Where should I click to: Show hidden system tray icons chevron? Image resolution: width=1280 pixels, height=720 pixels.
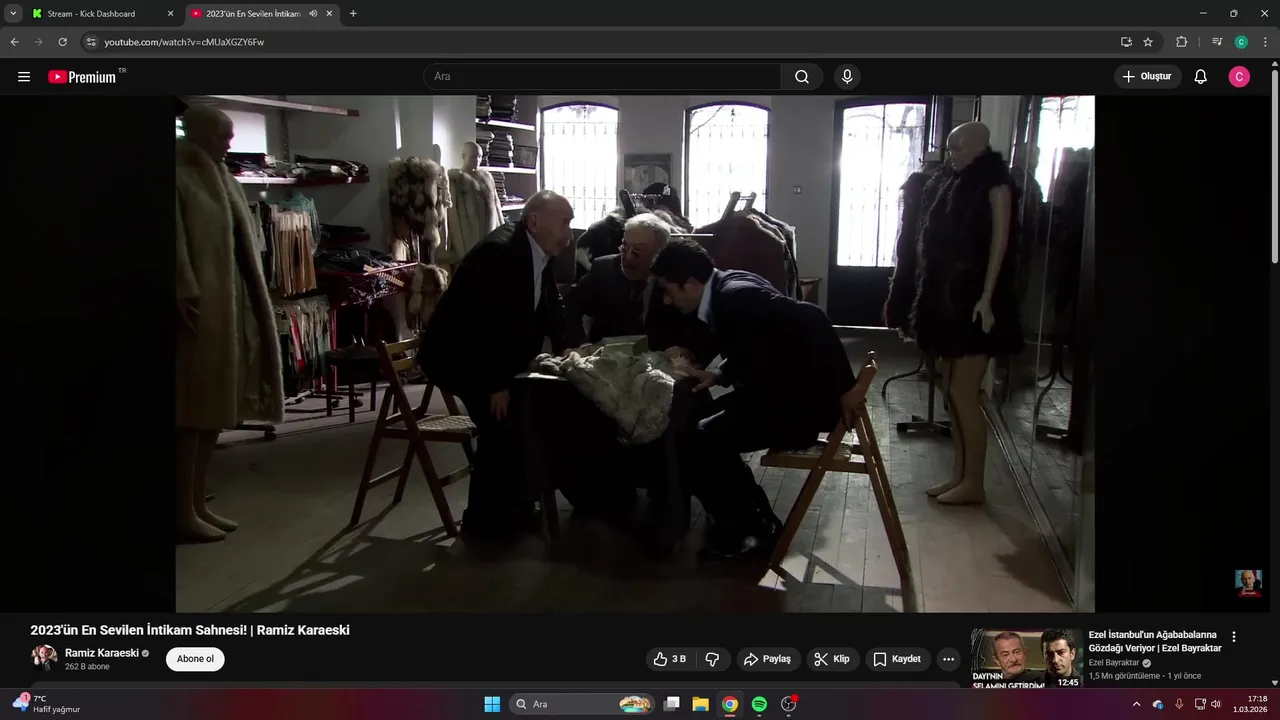(1136, 704)
